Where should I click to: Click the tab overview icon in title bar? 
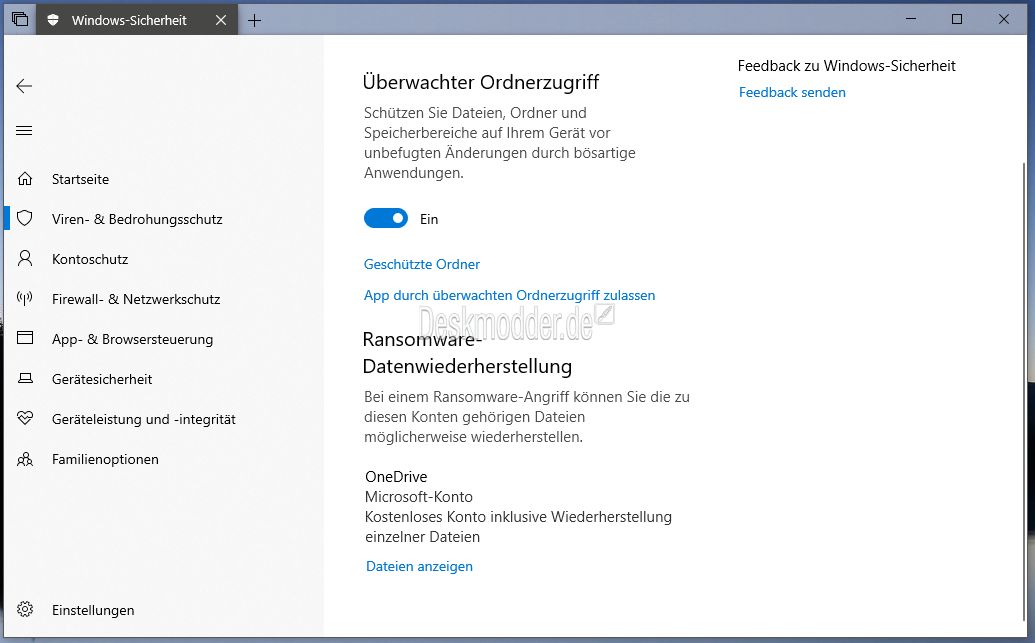tap(20, 20)
